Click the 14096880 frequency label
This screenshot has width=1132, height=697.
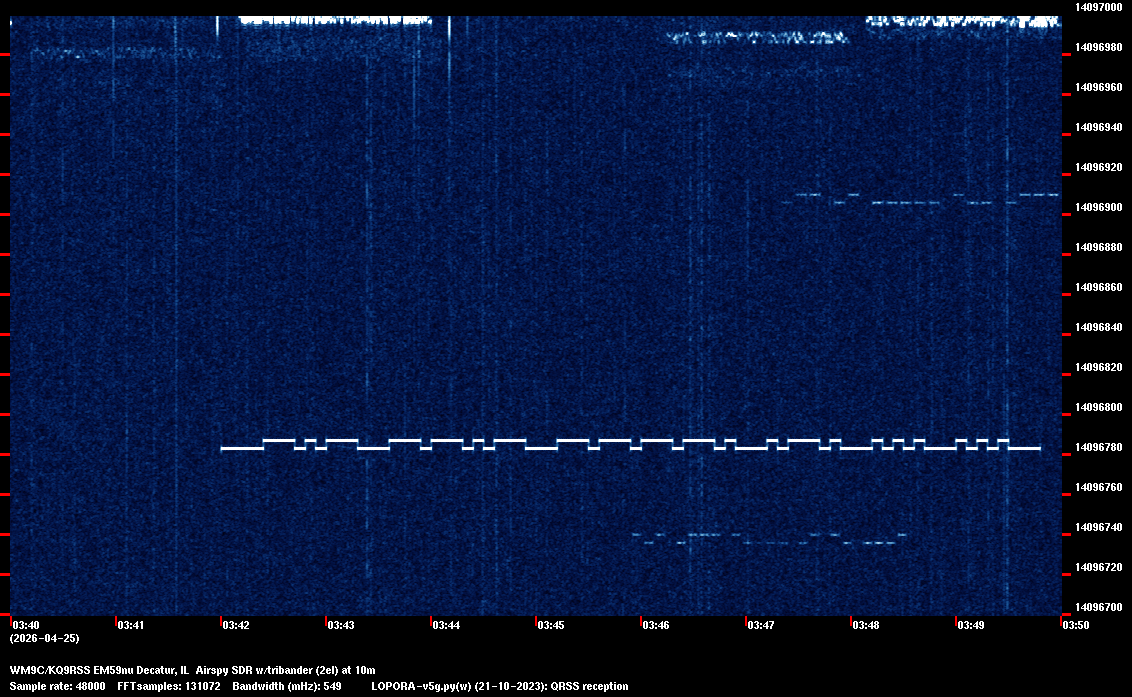coord(1098,247)
